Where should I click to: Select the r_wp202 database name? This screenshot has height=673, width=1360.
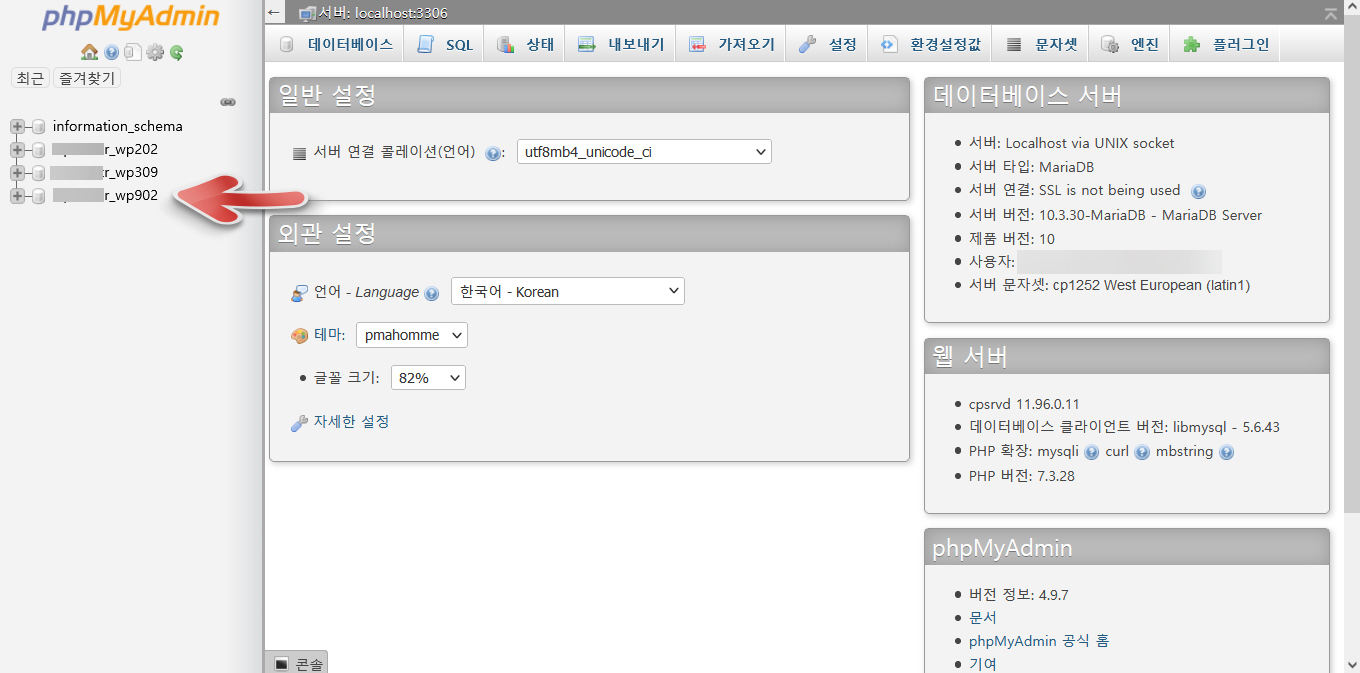pos(105,149)
